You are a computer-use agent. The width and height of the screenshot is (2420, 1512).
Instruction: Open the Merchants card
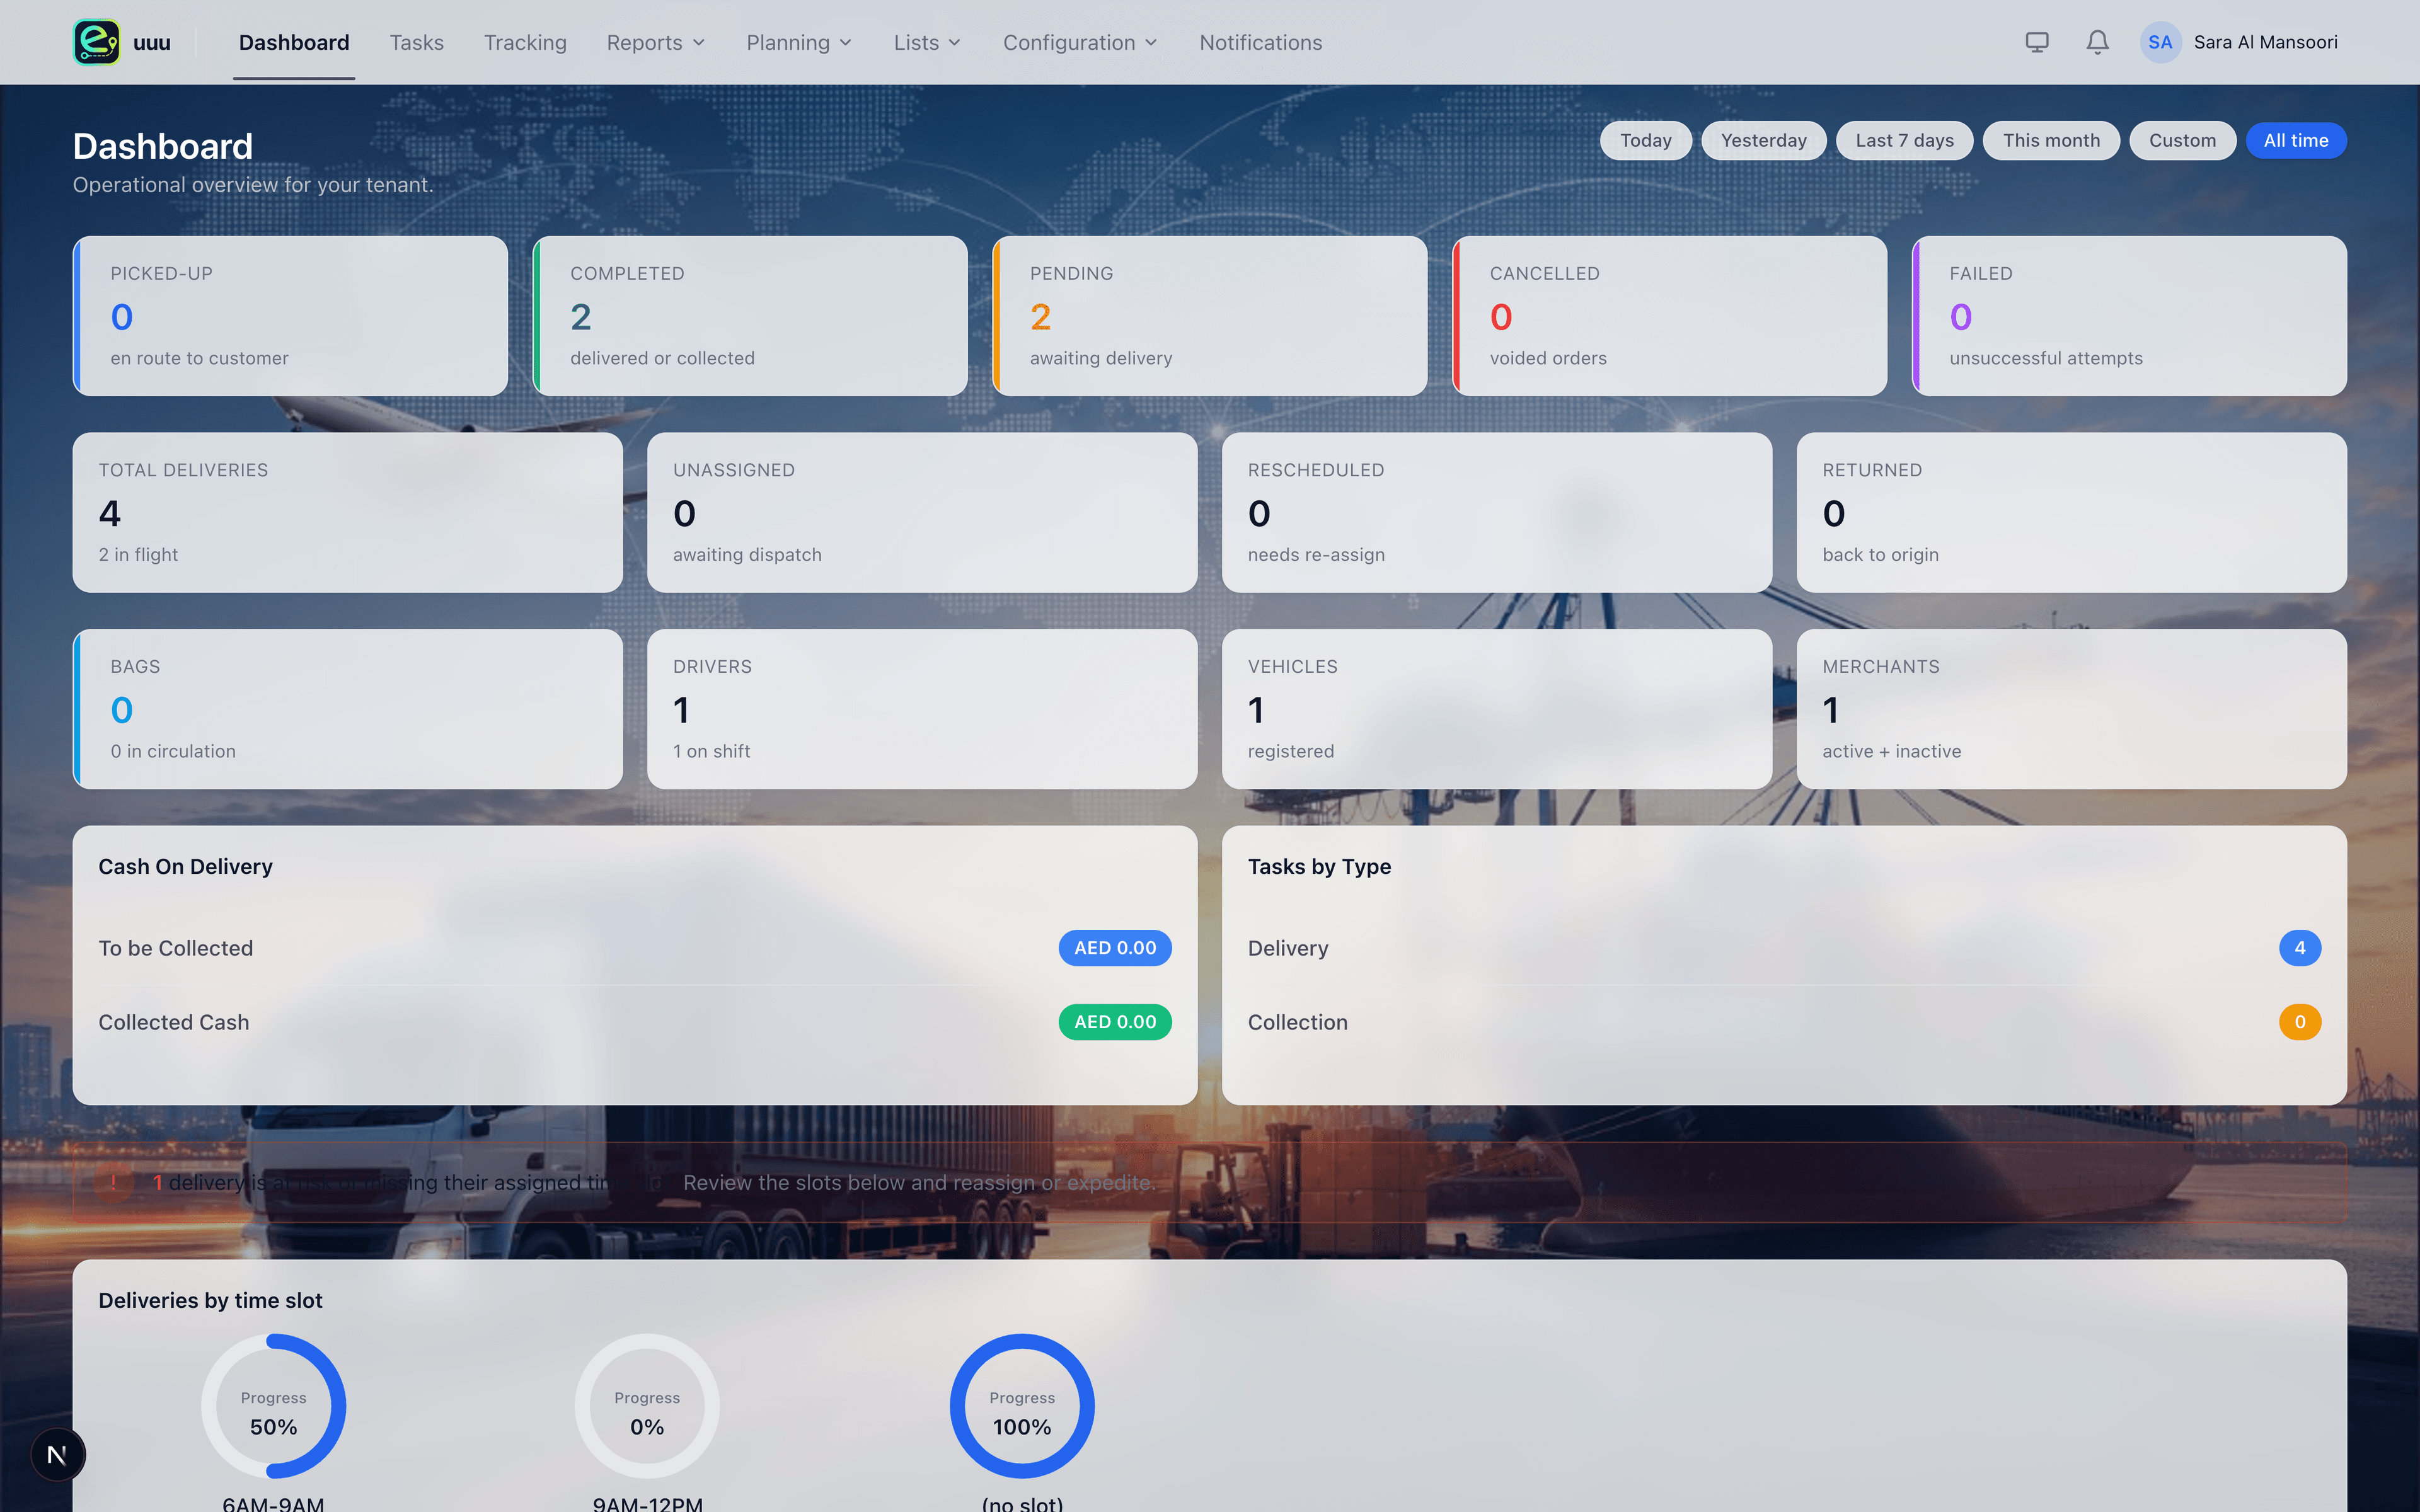click(2072, 709)
